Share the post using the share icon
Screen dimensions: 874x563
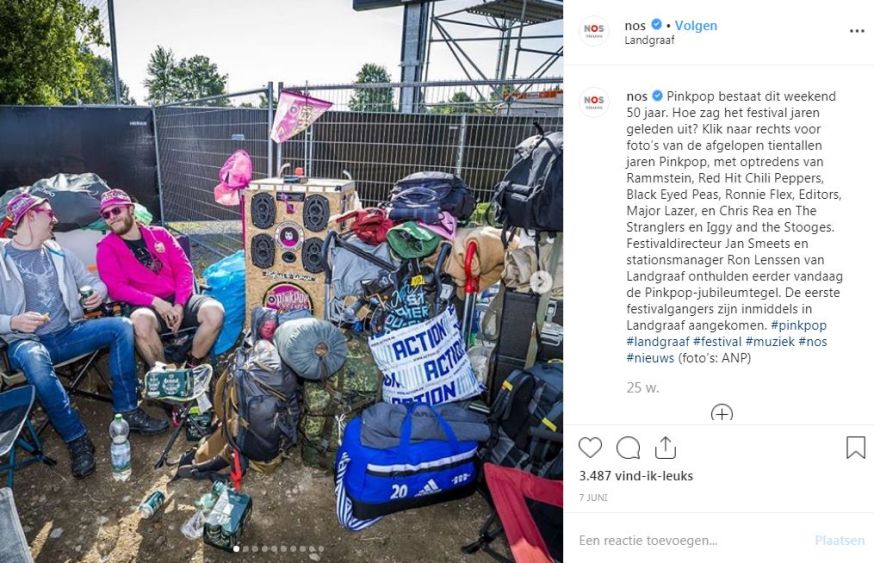tap(666, 448)
